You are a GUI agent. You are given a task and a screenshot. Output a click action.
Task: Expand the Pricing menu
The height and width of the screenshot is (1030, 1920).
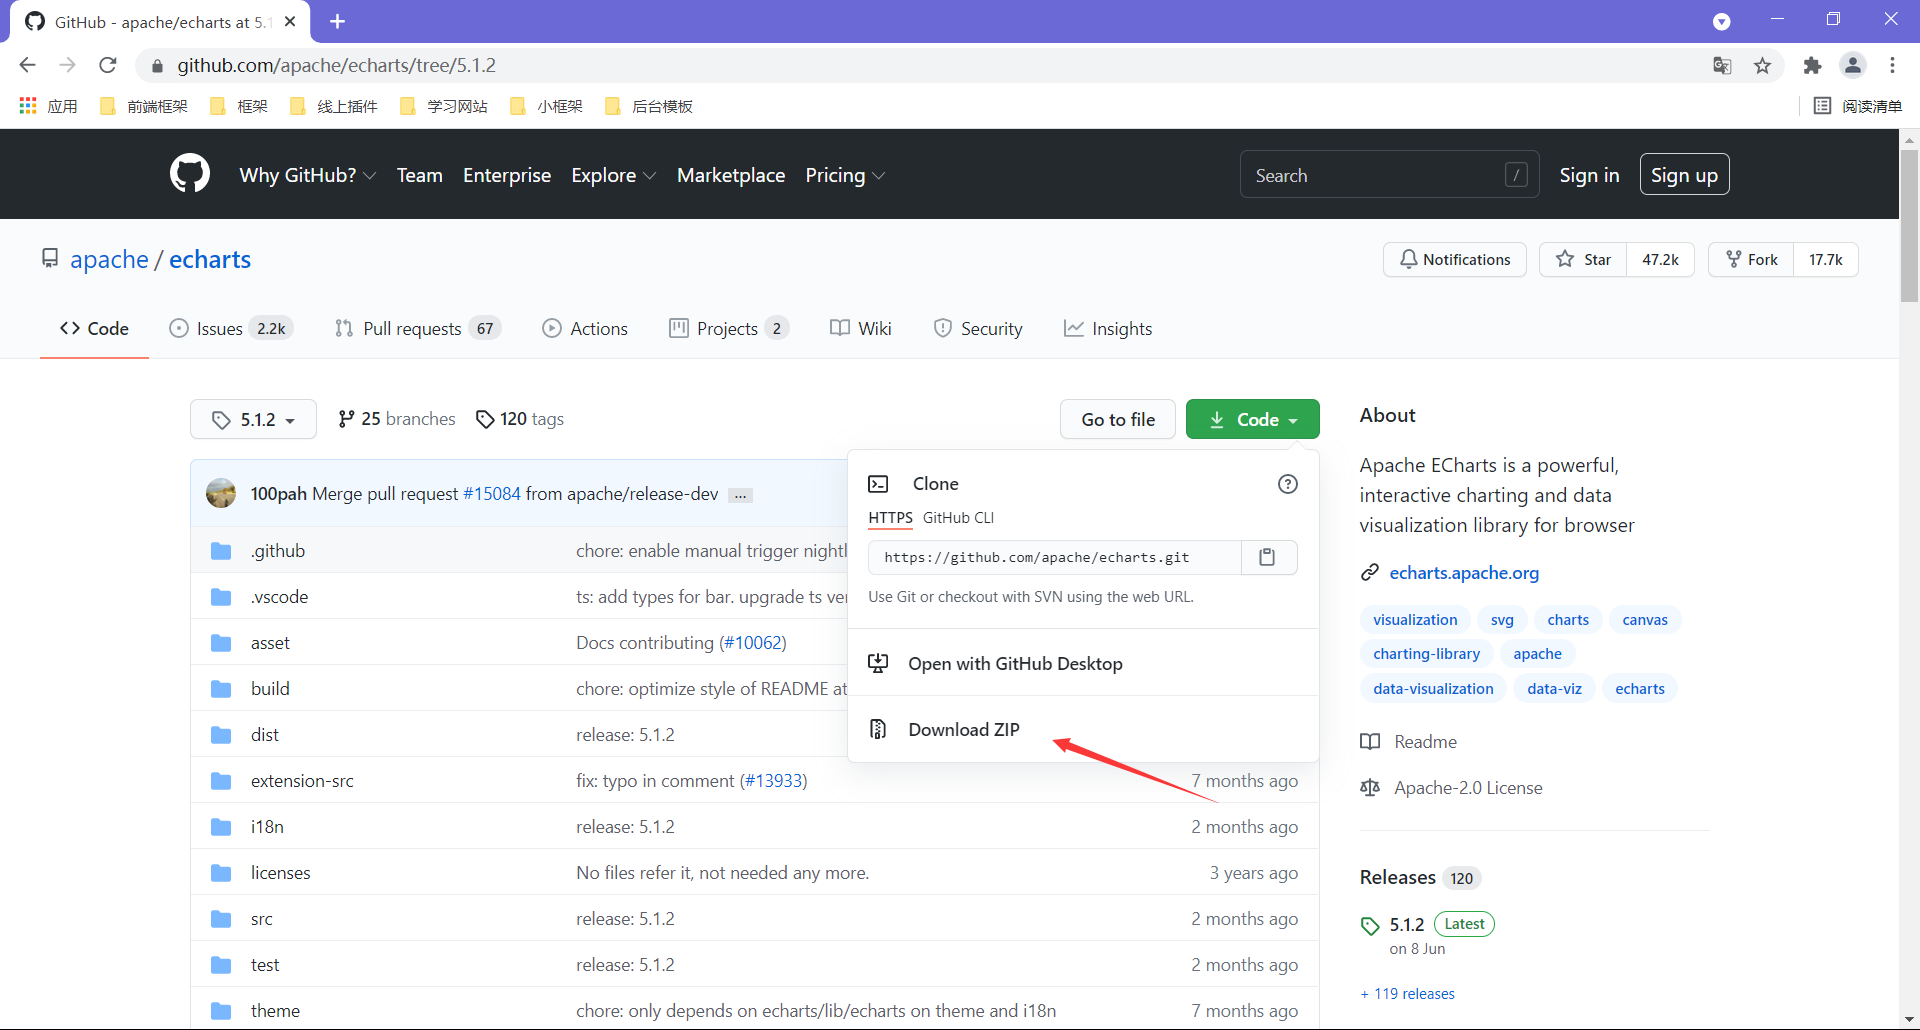pyautogui.click(x=845, y=175)
